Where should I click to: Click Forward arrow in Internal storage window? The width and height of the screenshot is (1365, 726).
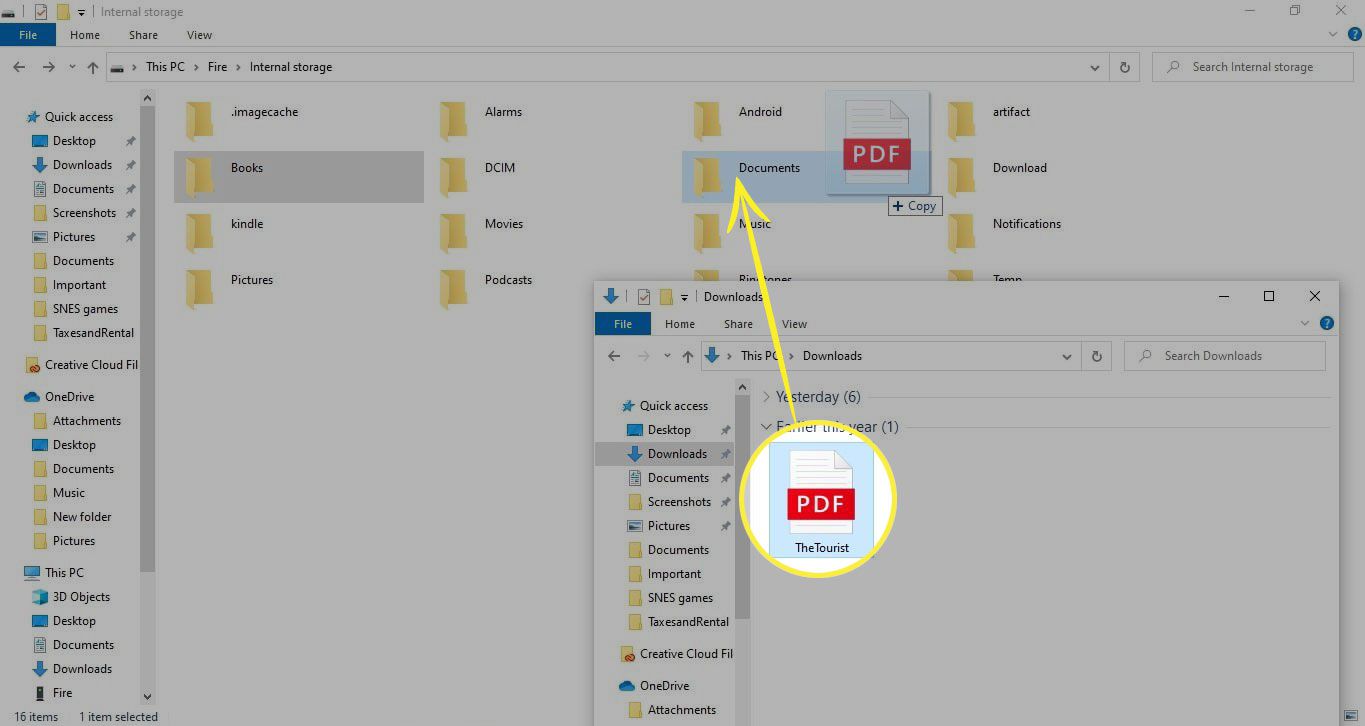point(48,67)
